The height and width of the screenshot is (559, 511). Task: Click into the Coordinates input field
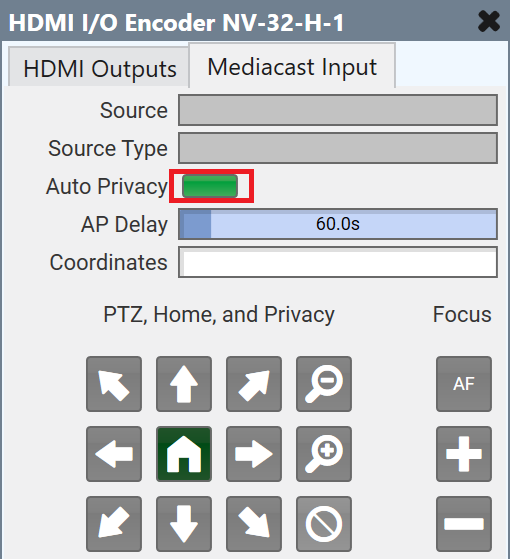(x=338, y=262)
